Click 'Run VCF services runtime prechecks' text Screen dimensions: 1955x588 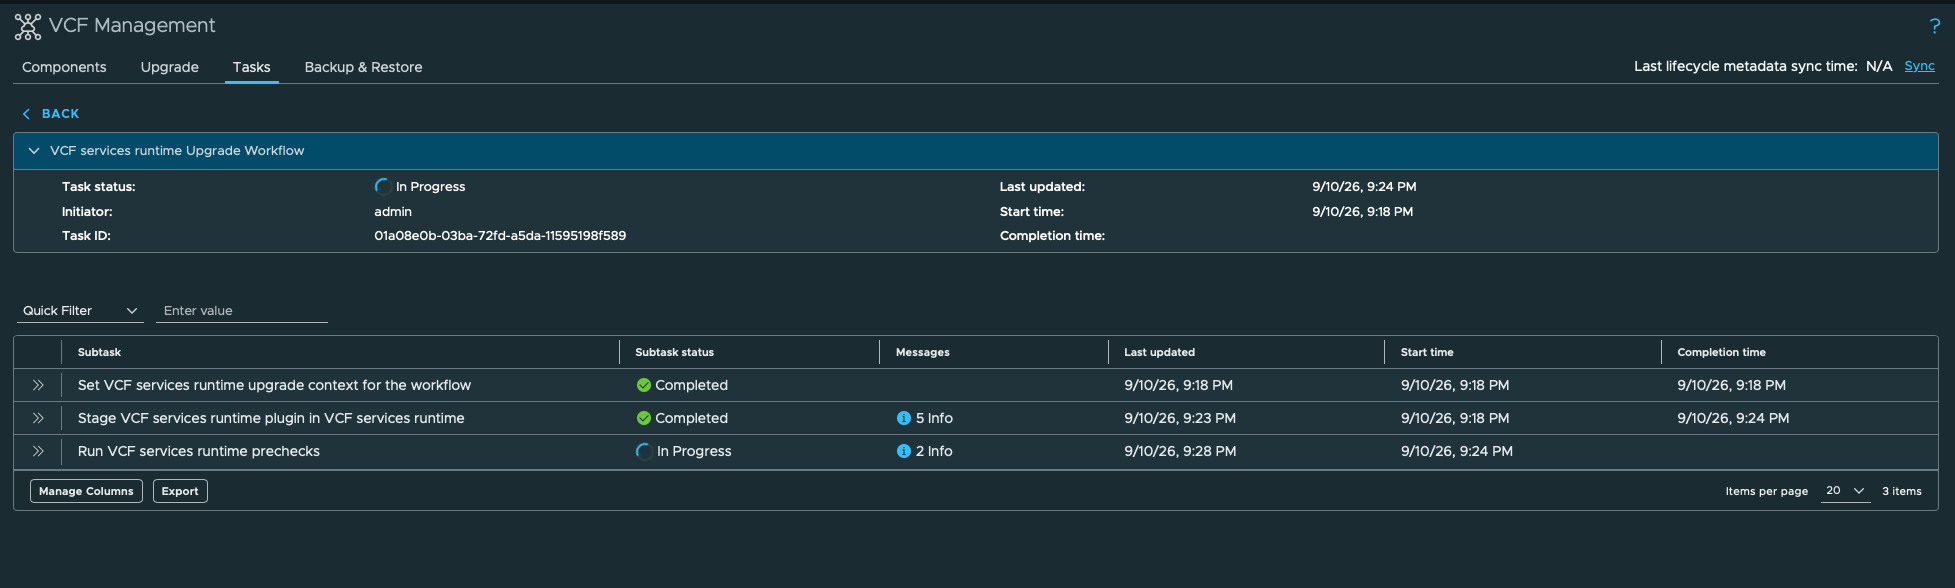pyautogui.click(x=199, y=451)
